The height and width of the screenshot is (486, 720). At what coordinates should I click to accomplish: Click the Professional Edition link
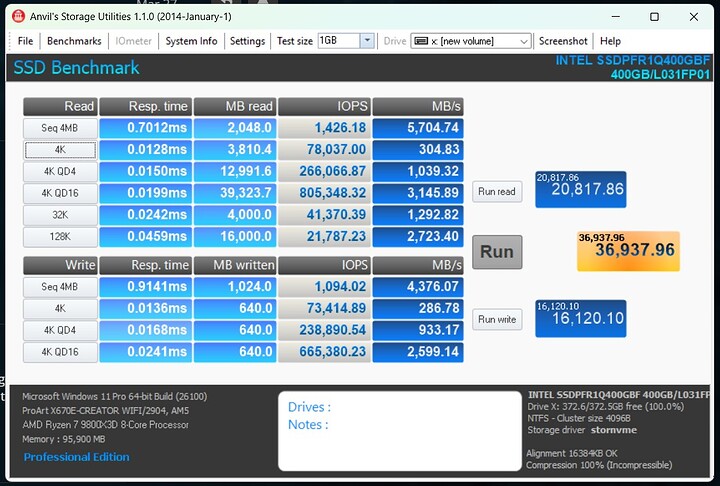coord(77,457)
